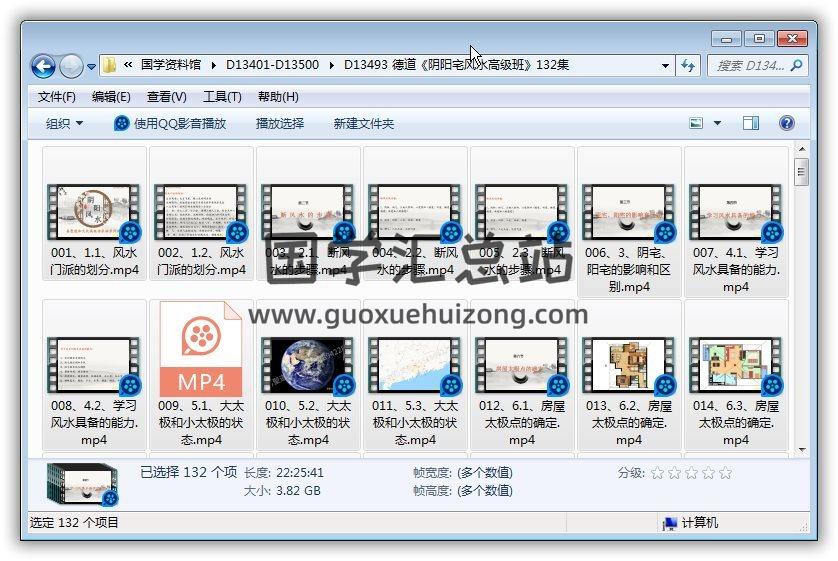838x561 pixels.
Task: Open the help question mark icon
Action: pyautogui.click(x=786, y=123)
